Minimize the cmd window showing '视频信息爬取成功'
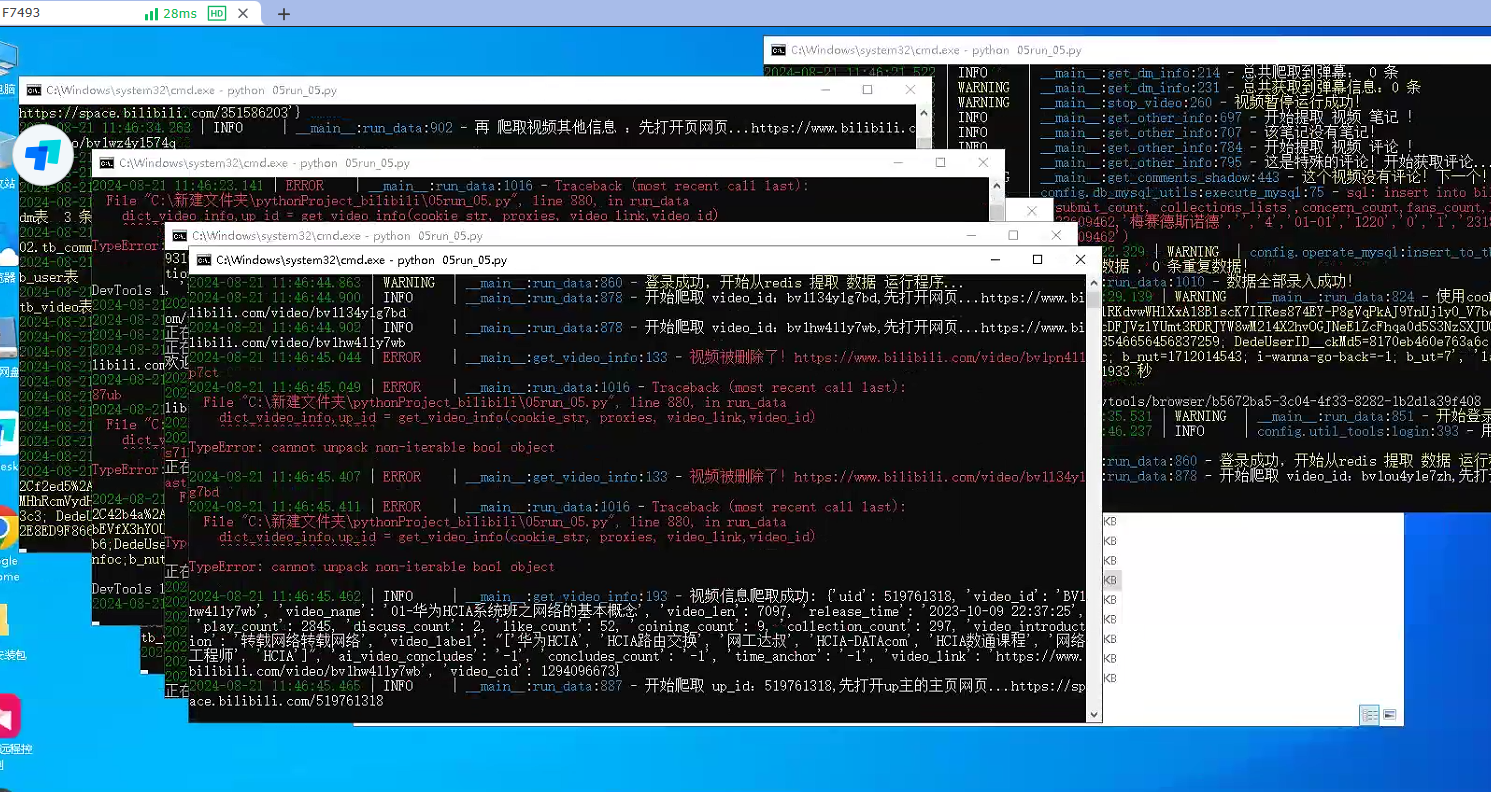 994,260
